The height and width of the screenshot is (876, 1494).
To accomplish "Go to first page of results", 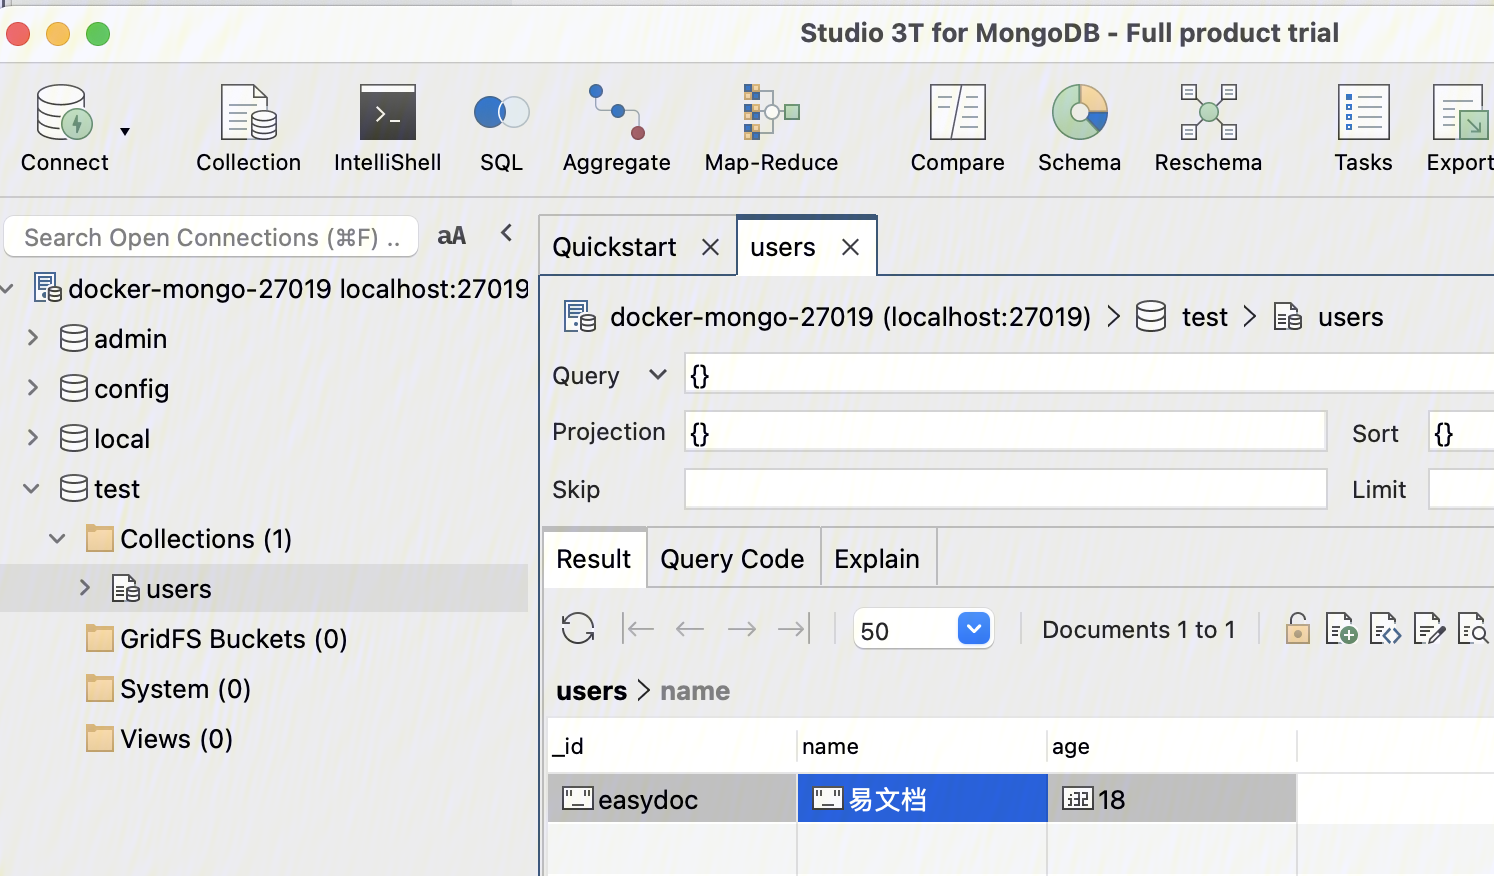I will pos(638,629).
